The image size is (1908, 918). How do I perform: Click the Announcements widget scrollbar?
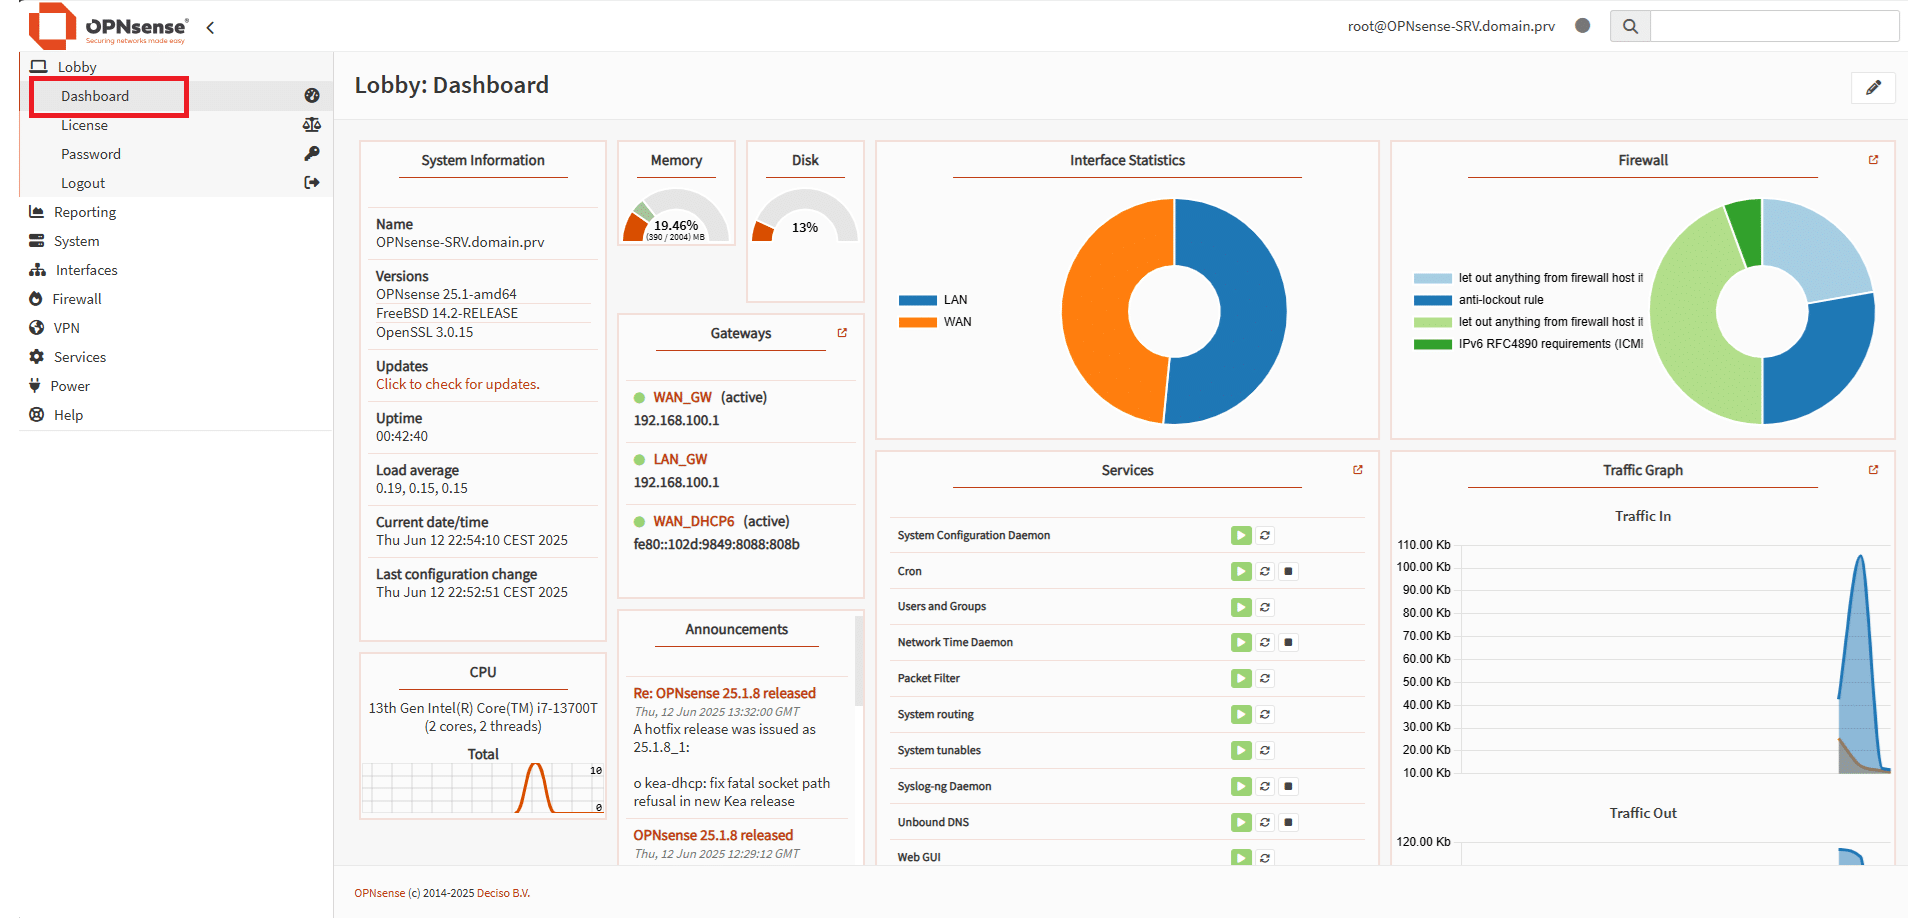pos(858,661)
